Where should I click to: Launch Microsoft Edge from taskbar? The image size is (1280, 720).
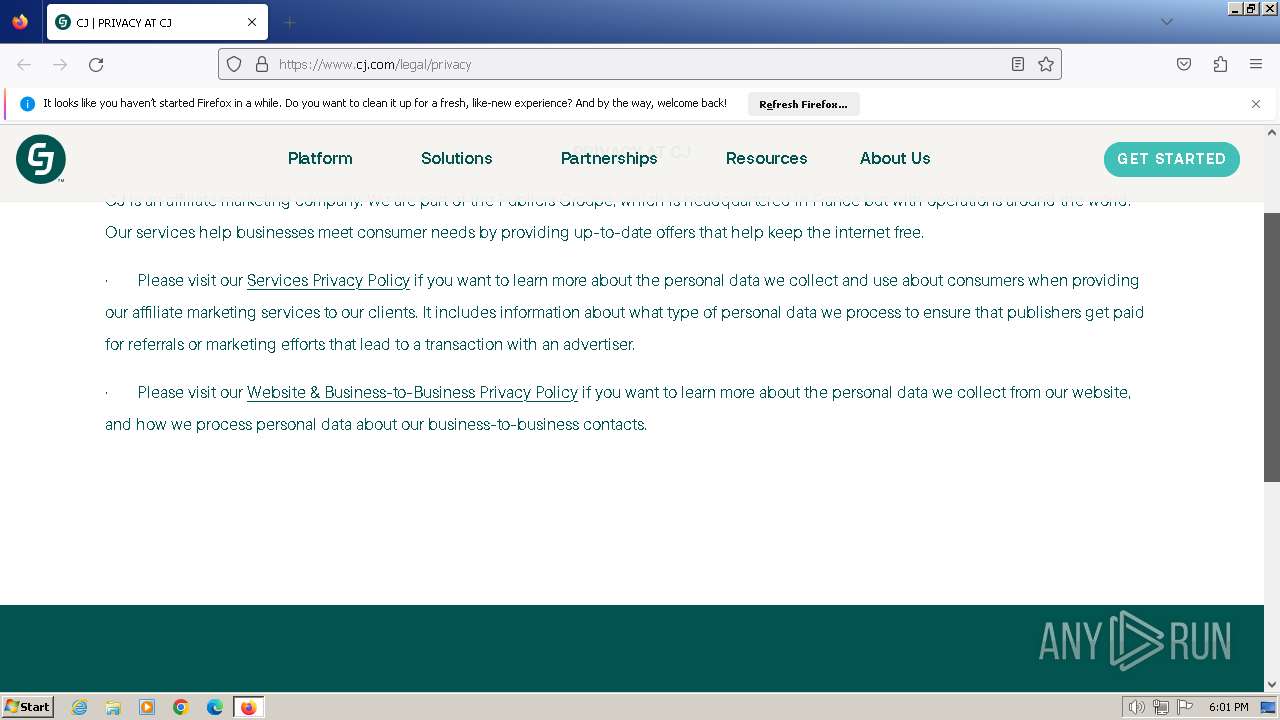click(x=215, y=707)
